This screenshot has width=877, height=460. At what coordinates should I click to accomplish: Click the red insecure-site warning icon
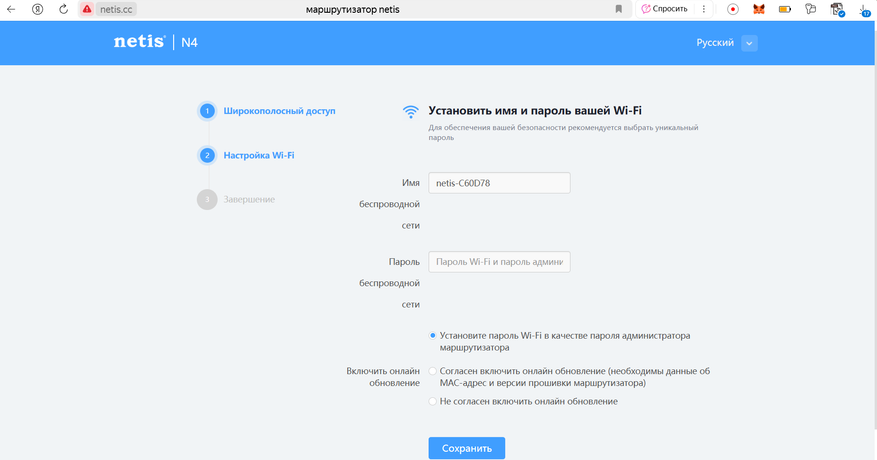(x=87, y=9)
